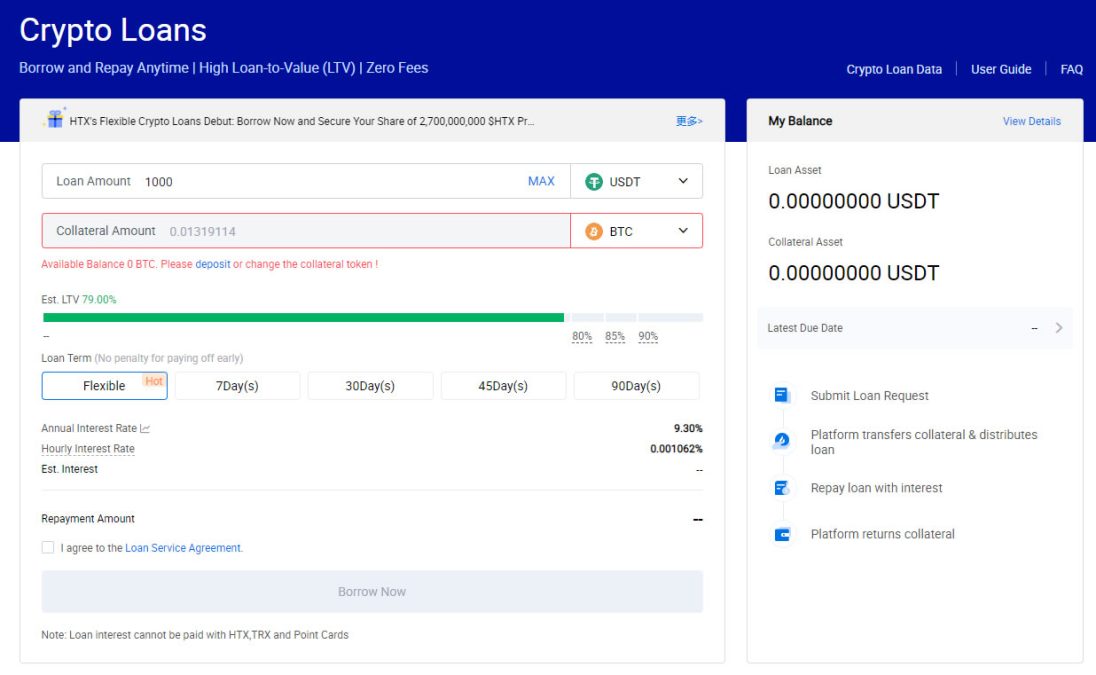This screenshot has width=1096, height=675.
Task: Click the USDT Tether coin icon
Action: click(x=593, y=182)
